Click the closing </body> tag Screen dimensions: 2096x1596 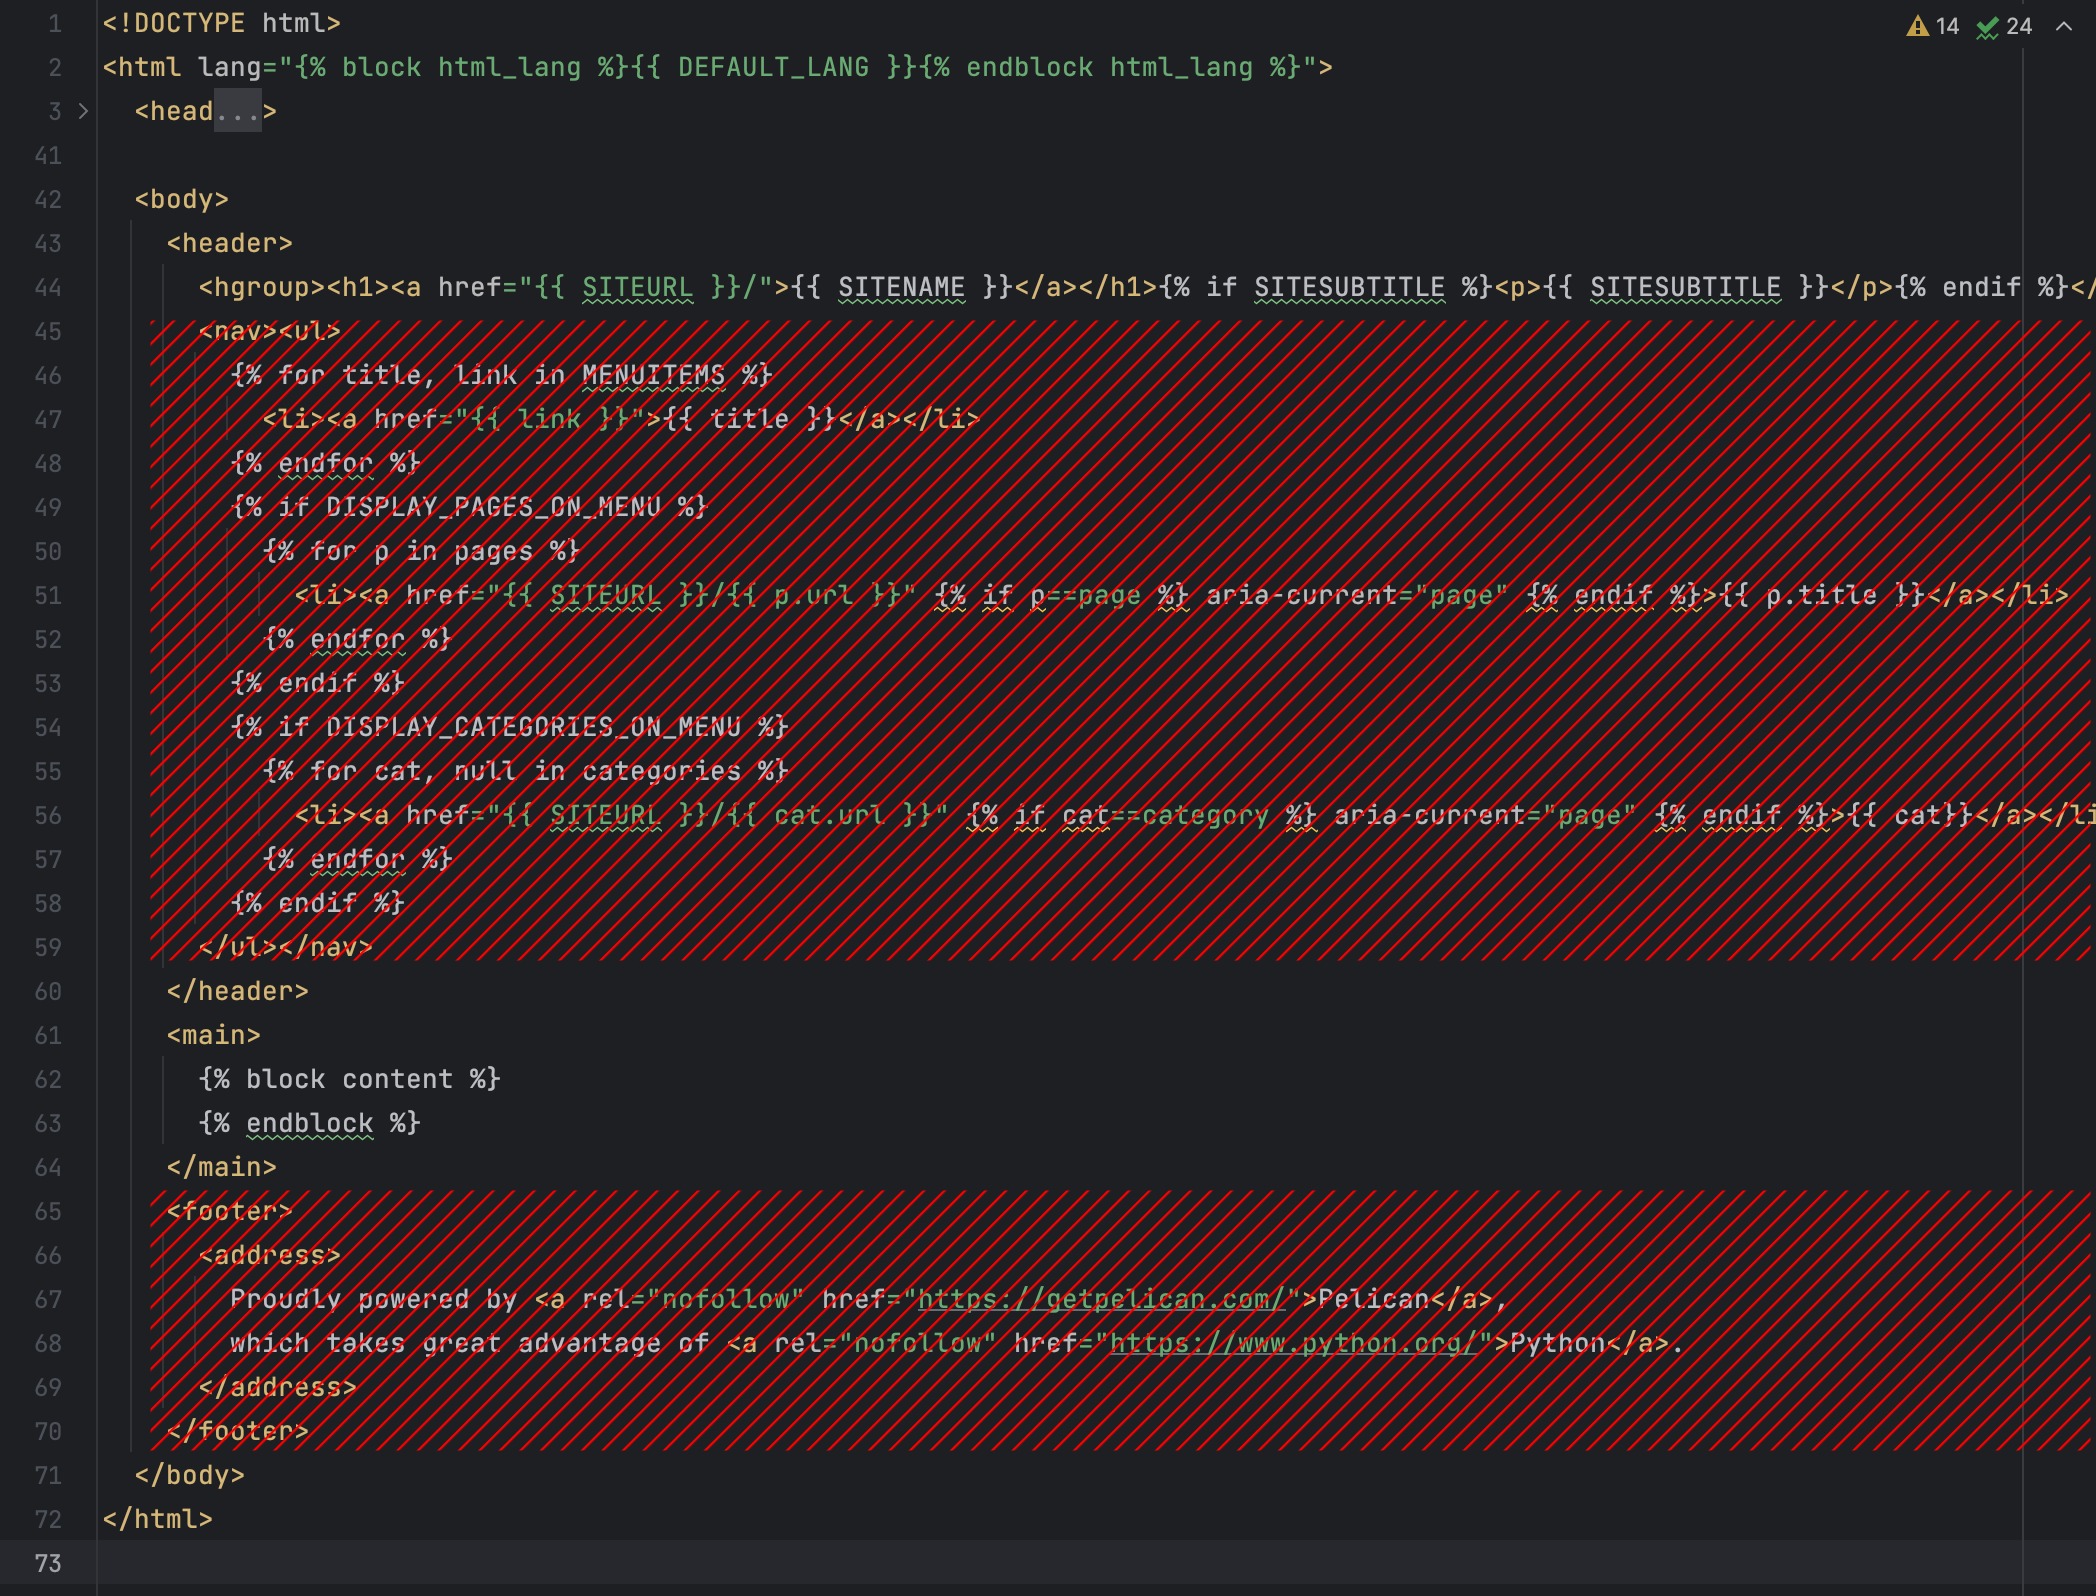pyautogui.click(x=190, y=1475)
